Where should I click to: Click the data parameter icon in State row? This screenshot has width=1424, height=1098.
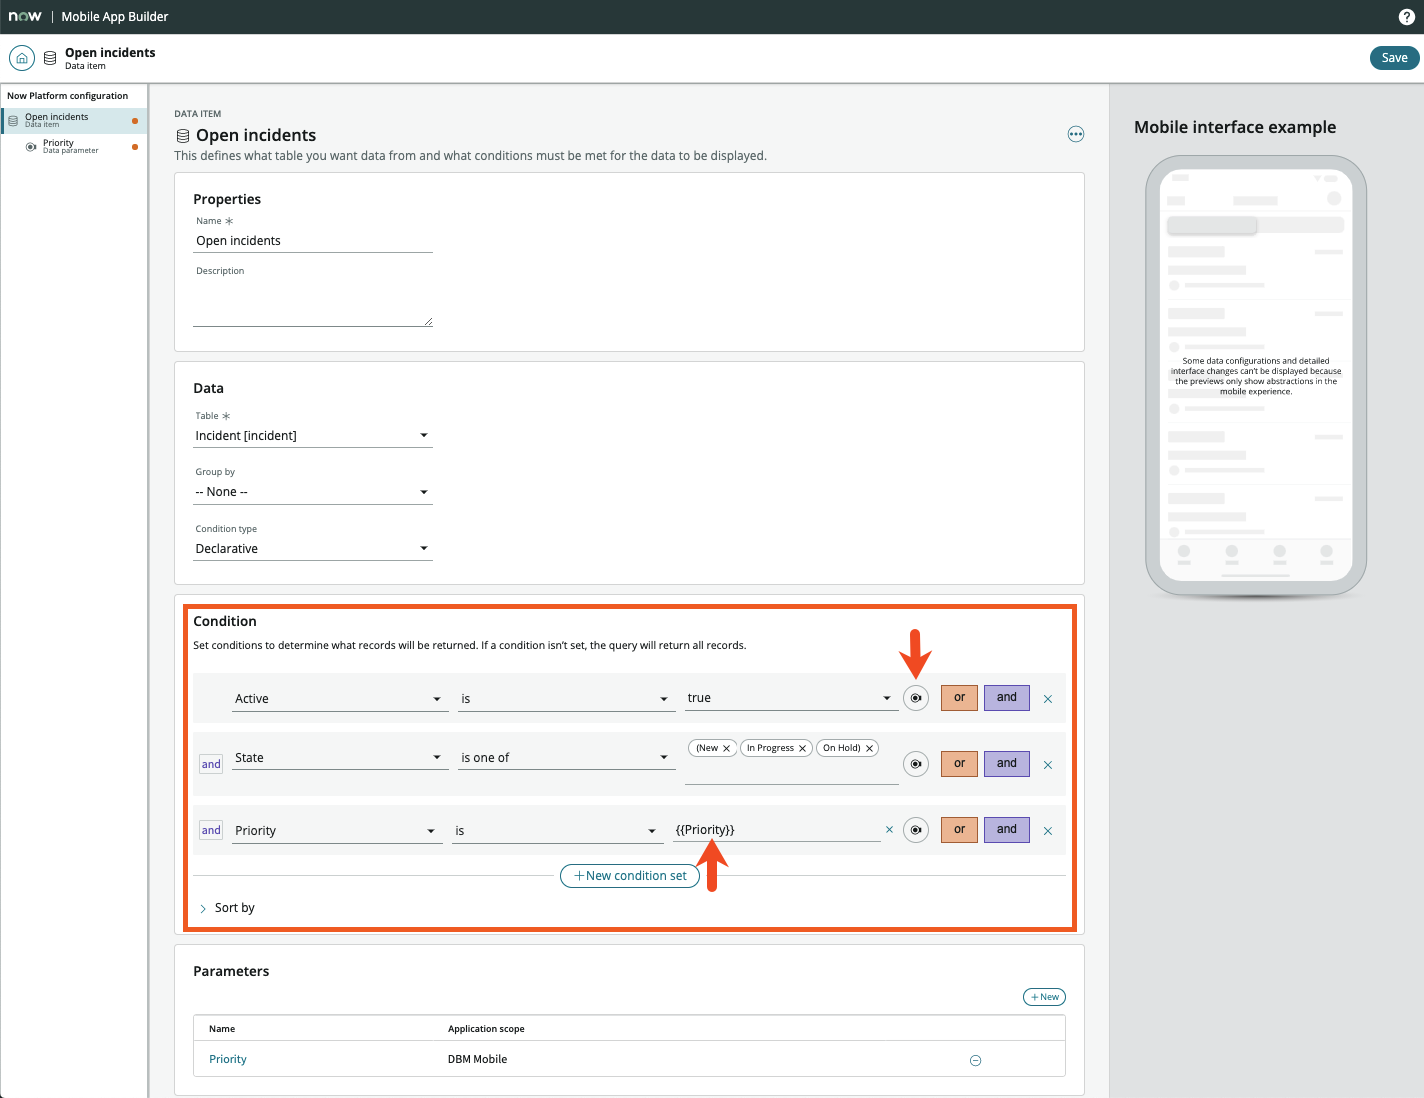916,764
